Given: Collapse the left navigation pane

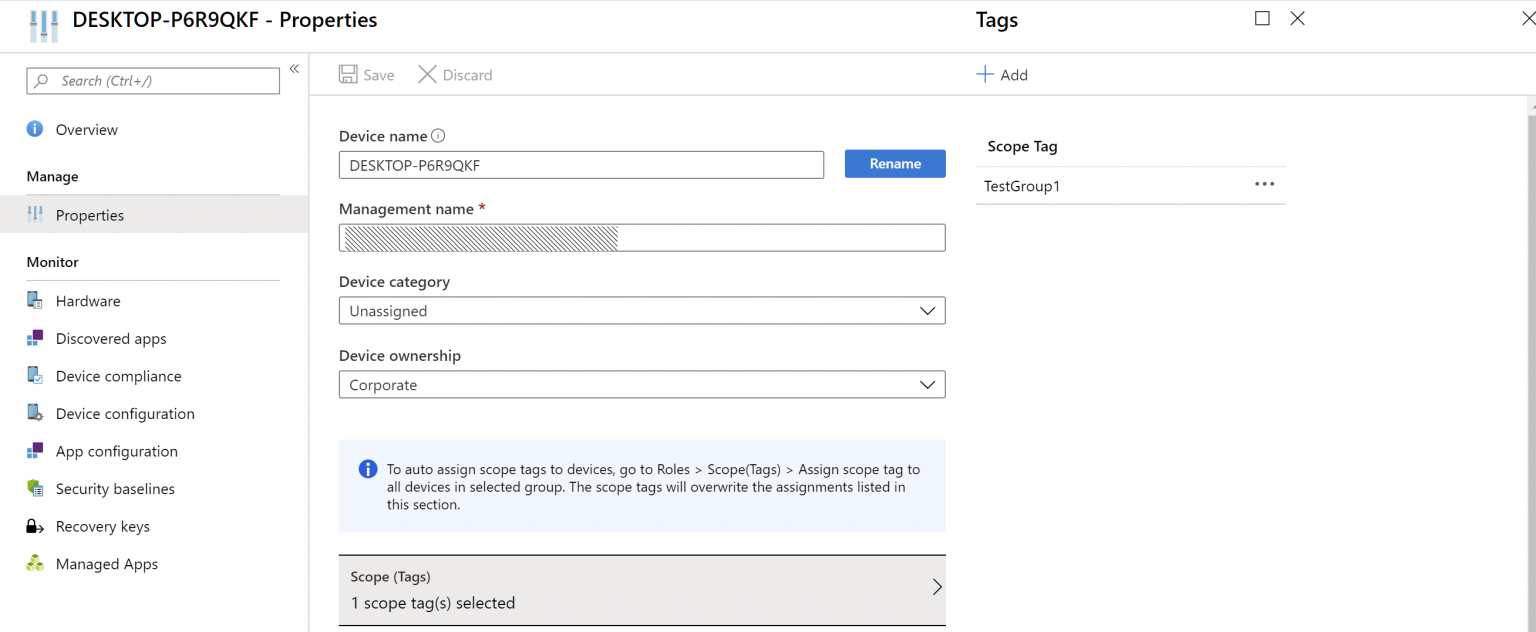Looking at the screenshot, I should point(294,66).
